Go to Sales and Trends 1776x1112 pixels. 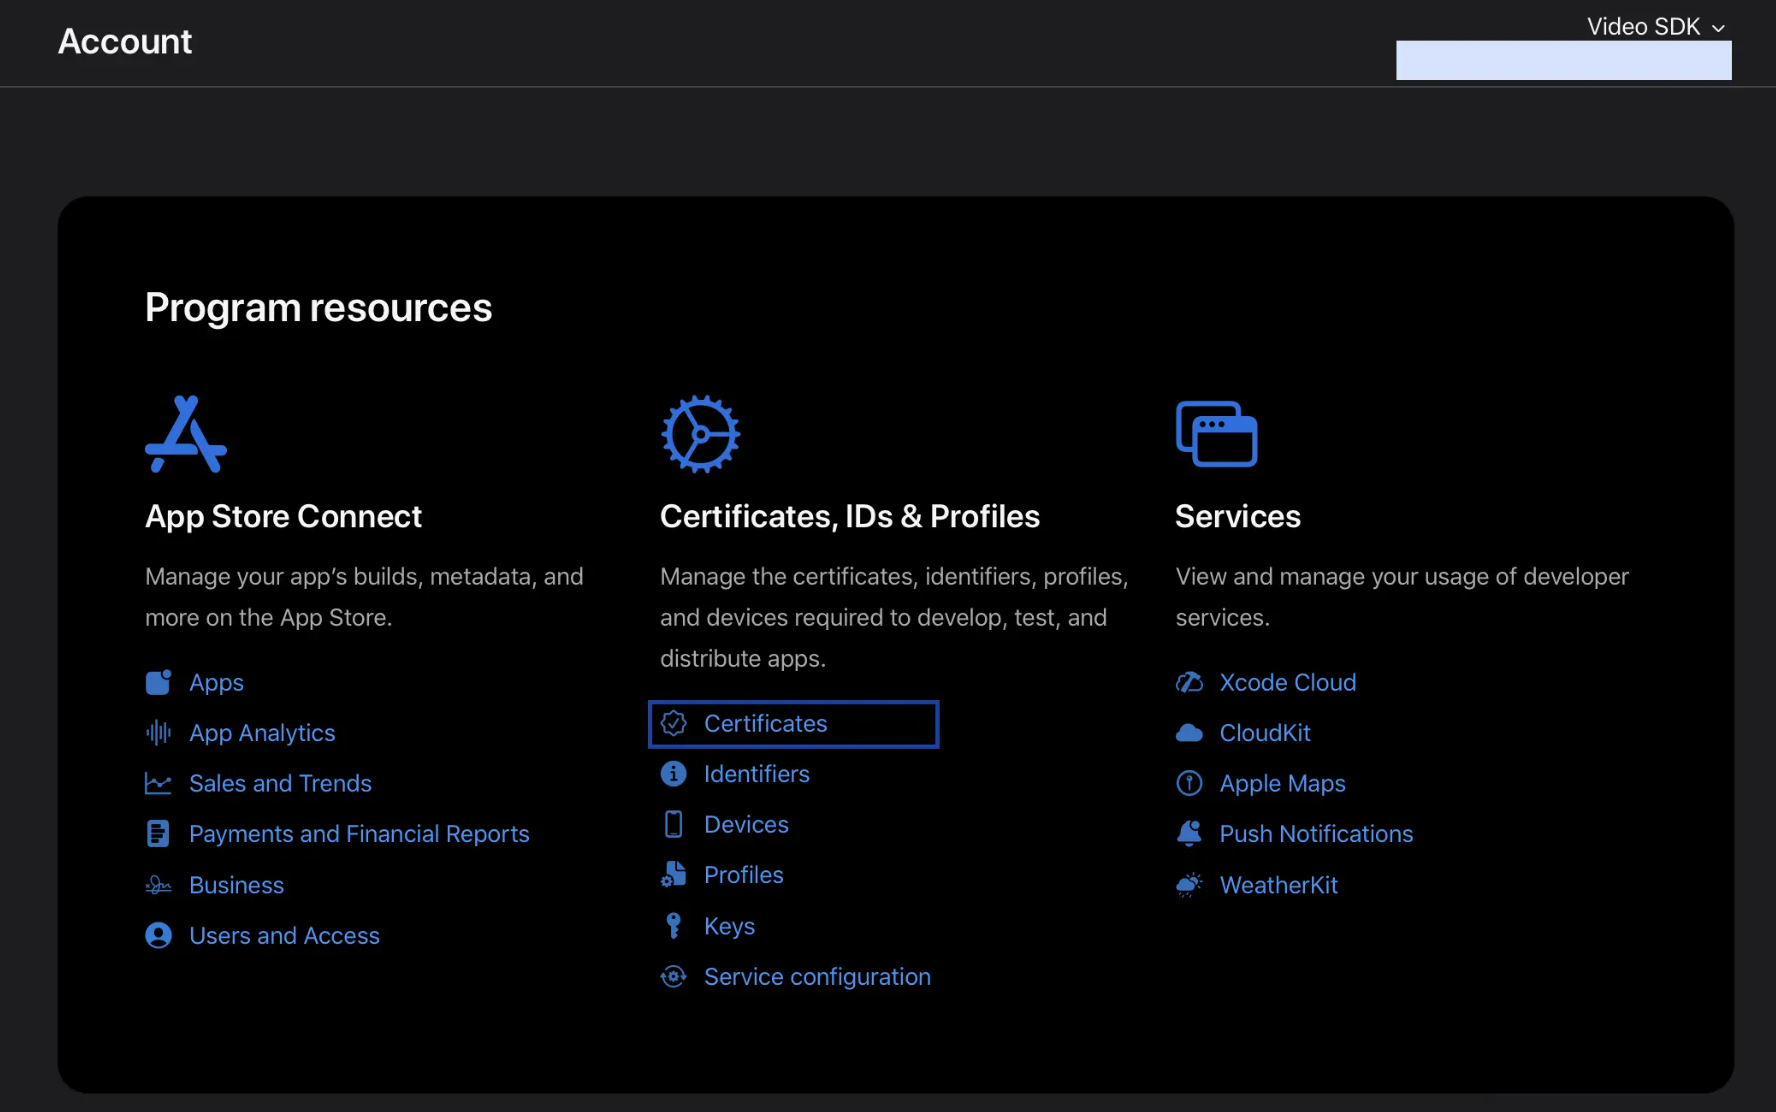(x=280, y=783)
